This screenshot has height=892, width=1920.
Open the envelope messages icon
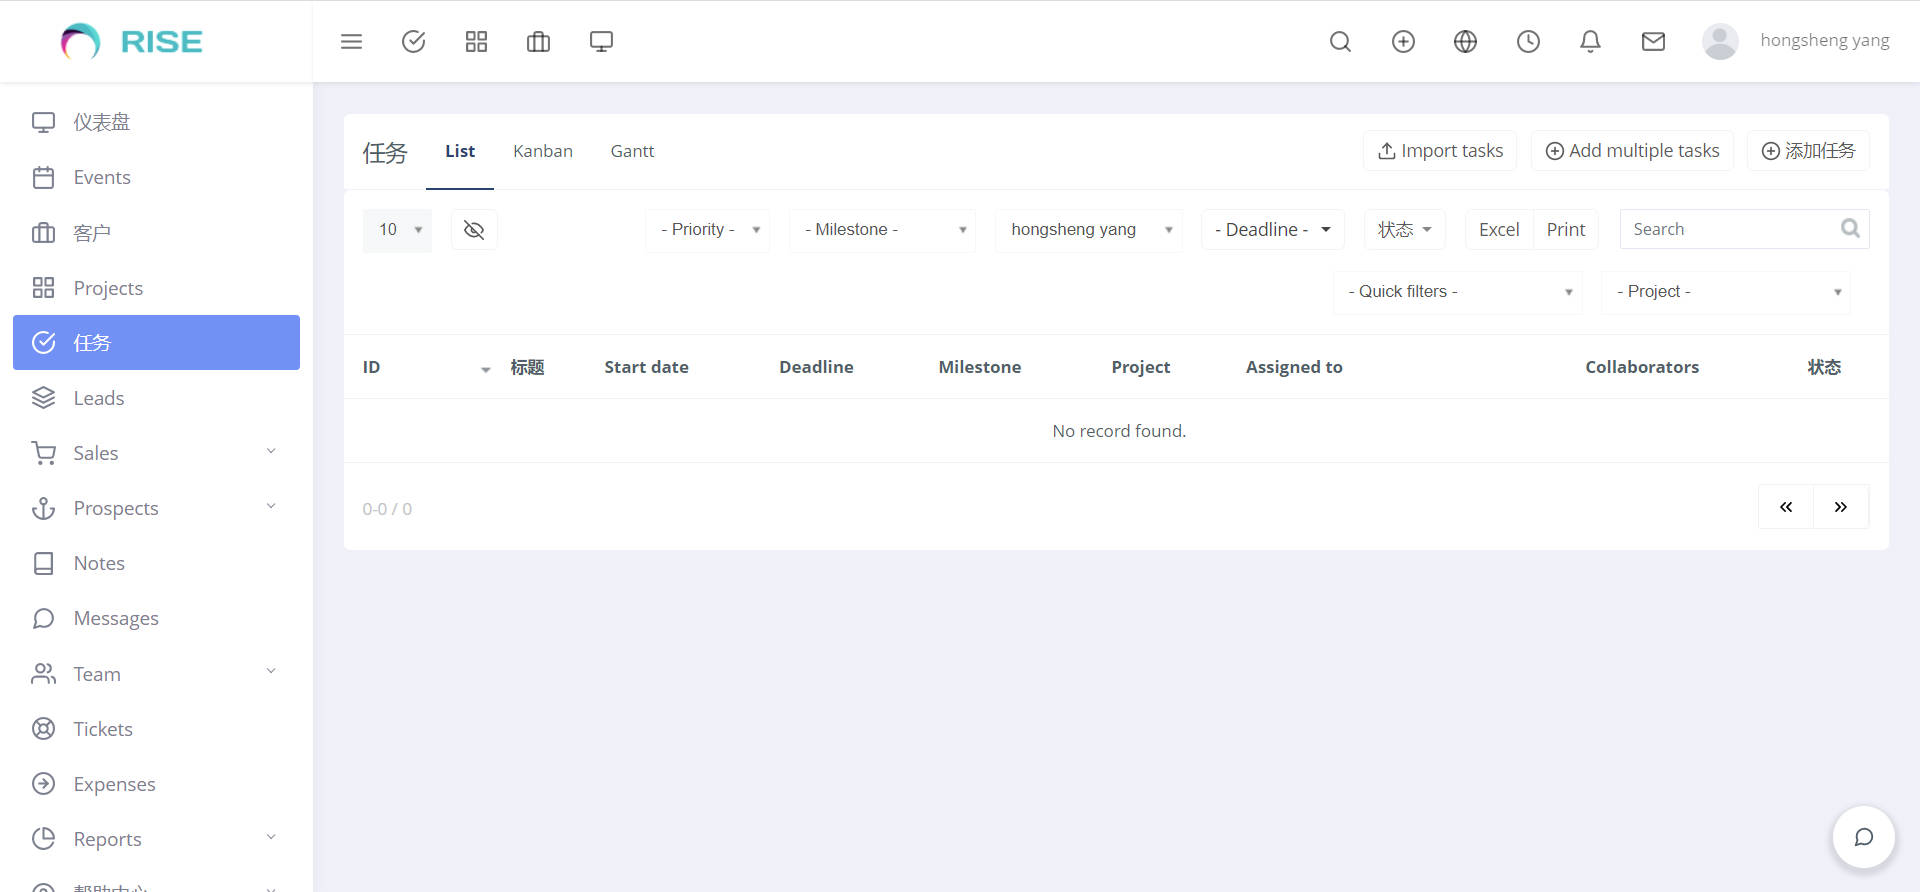click(1653, 41)
